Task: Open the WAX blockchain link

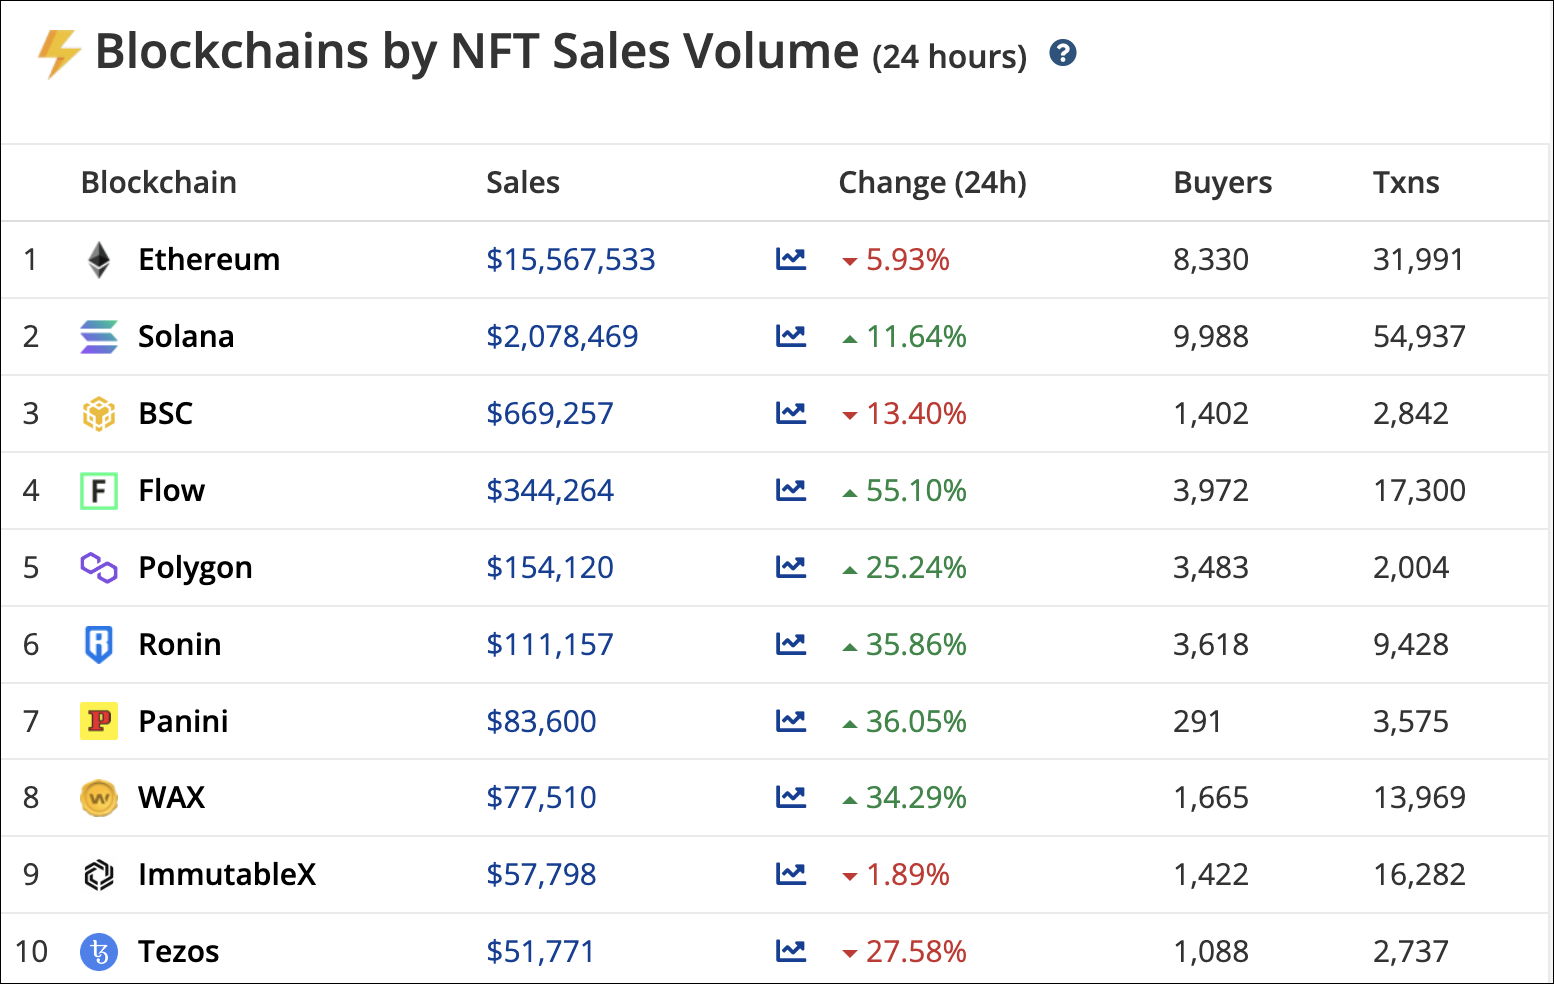Action: point(172,798)
